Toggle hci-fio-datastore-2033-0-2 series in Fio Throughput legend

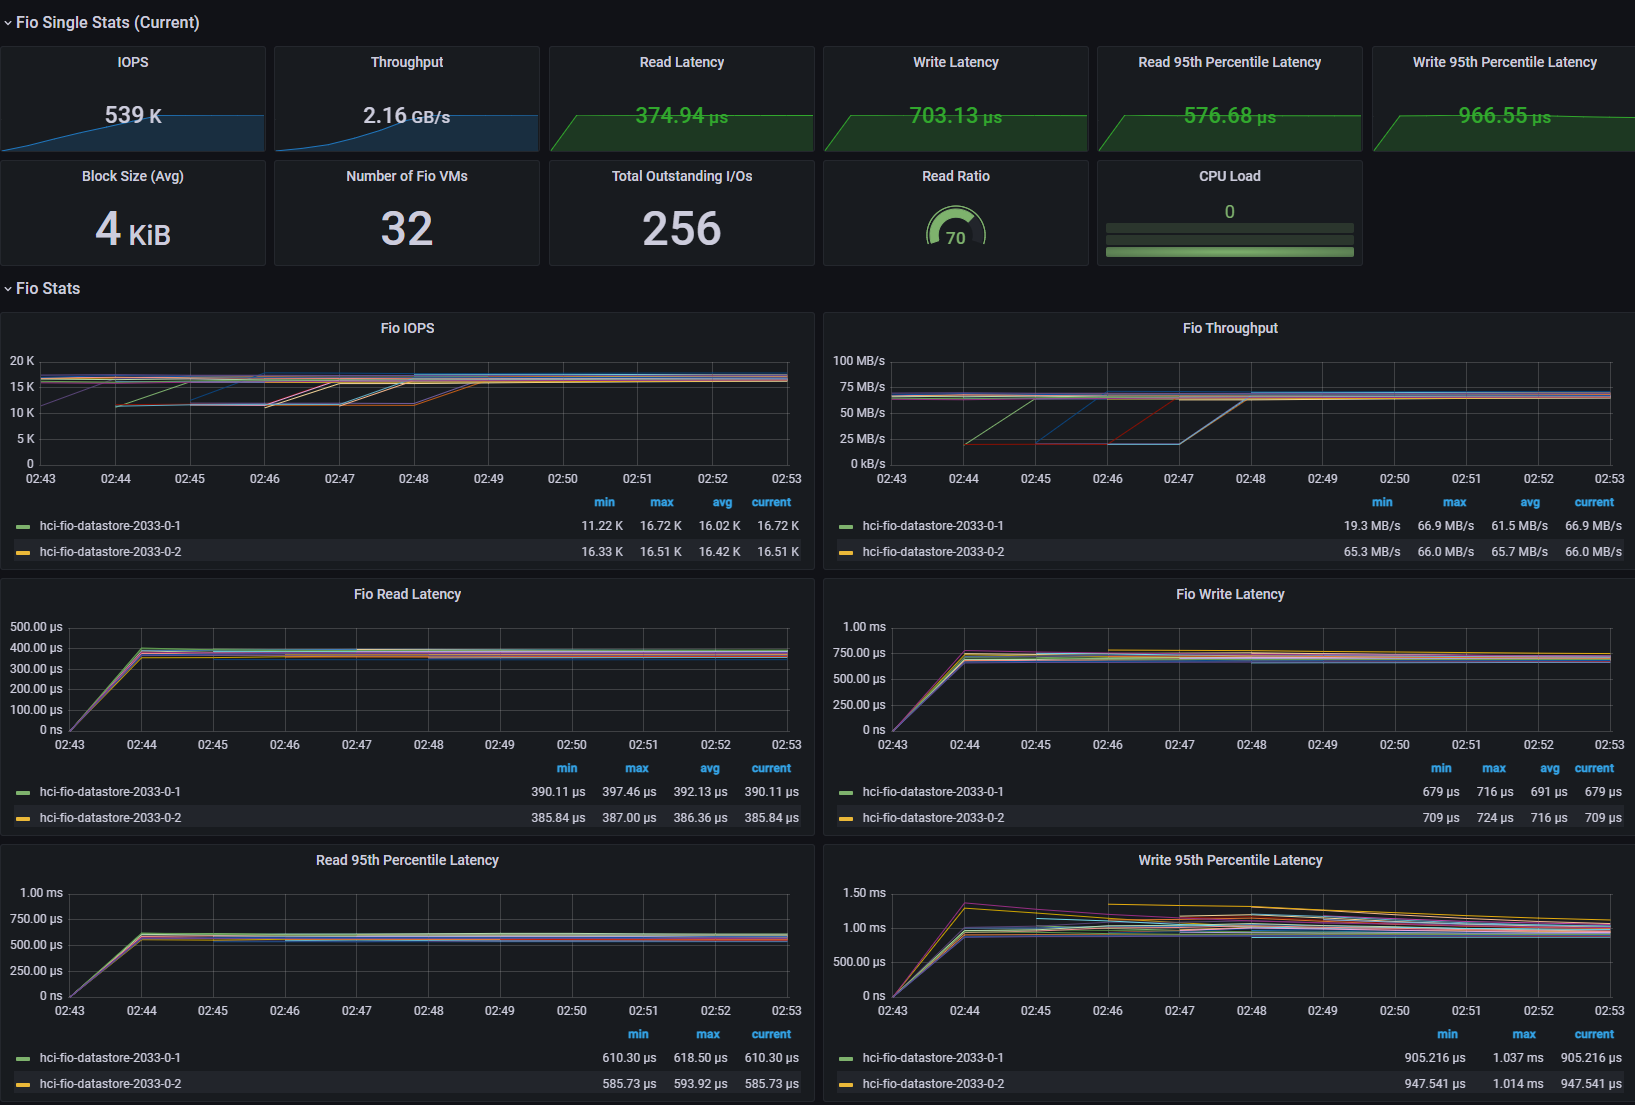pyautogui.click(x=933, y=552)
